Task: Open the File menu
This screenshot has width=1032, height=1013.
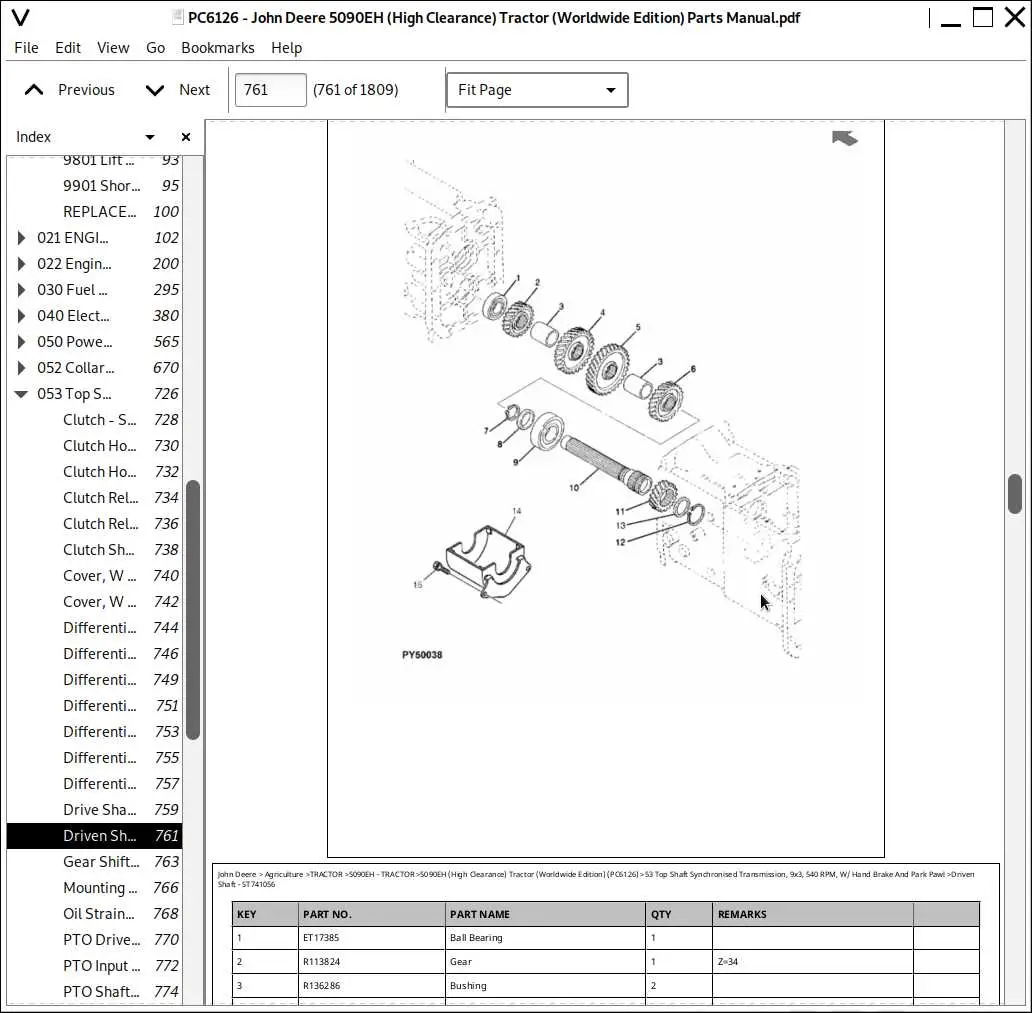Action: tap(26, 48)
